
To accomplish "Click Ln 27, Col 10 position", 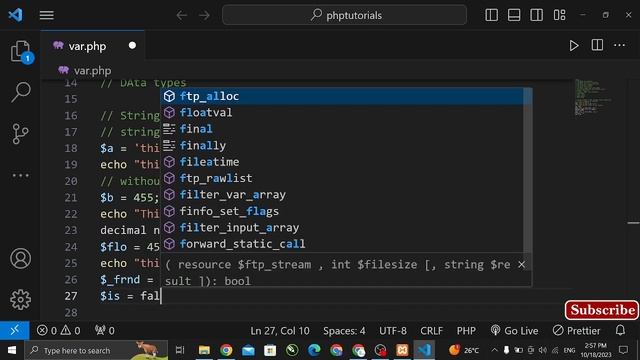I will tap(280, 330).
